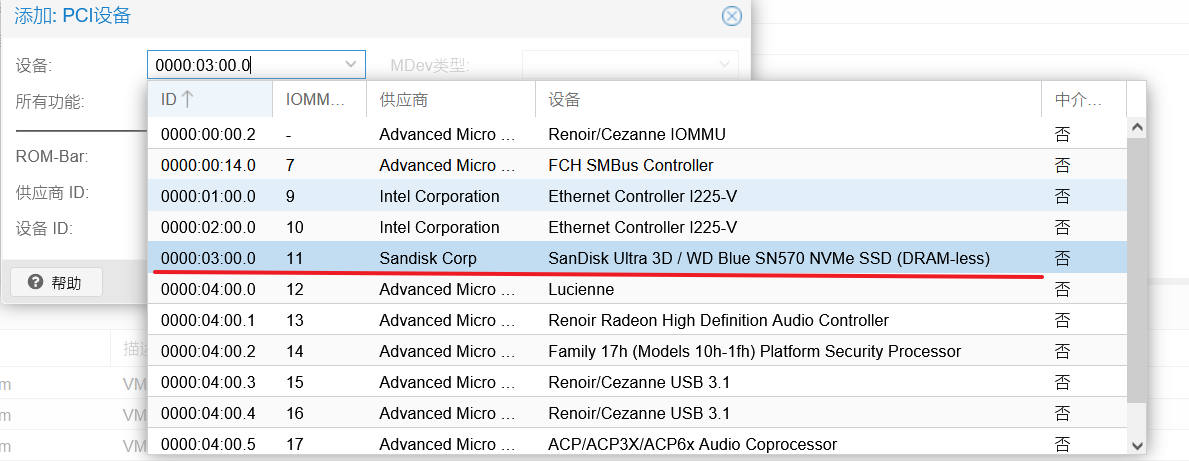Screen dimensions: 1189x461
Task: Select the Renoir/Cezanne IOMMU device row
Action: 637,134
